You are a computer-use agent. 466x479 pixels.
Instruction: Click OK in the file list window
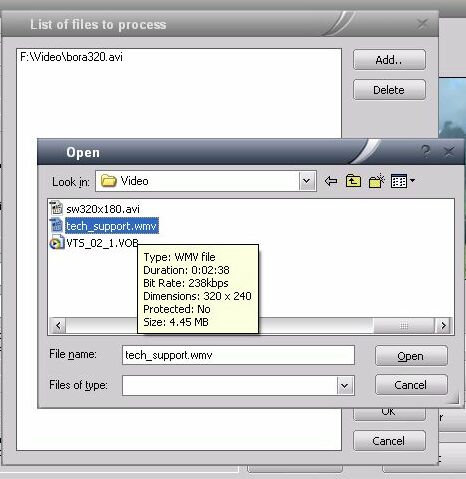click(x=389, y=413)
